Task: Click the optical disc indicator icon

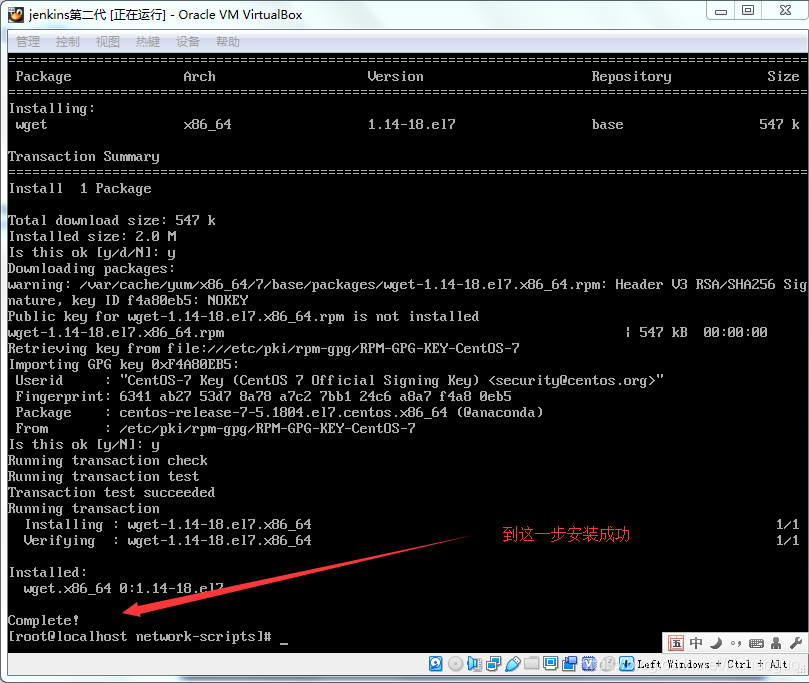Action: [x=455, y=664]
